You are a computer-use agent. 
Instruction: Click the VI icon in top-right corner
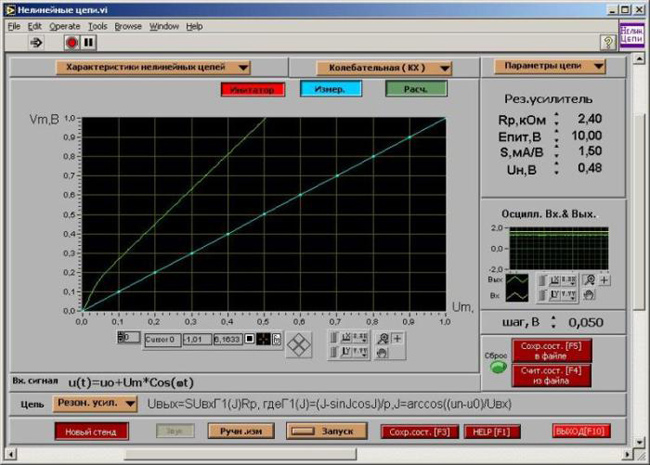[631, 35]
